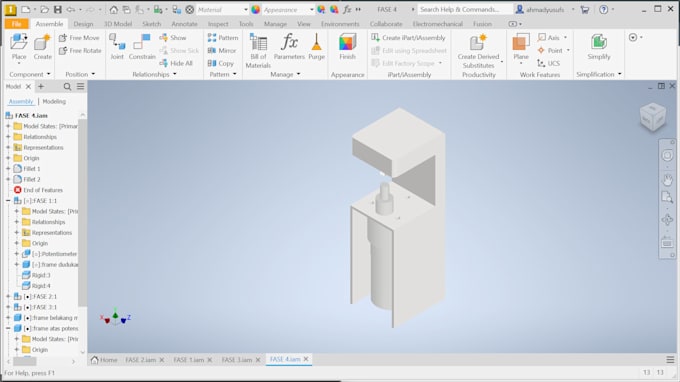The width and height of the screenshot is (680, 382).
Task: Expand the FASE 2:1 tree node
Action: [x=8, y=297]
